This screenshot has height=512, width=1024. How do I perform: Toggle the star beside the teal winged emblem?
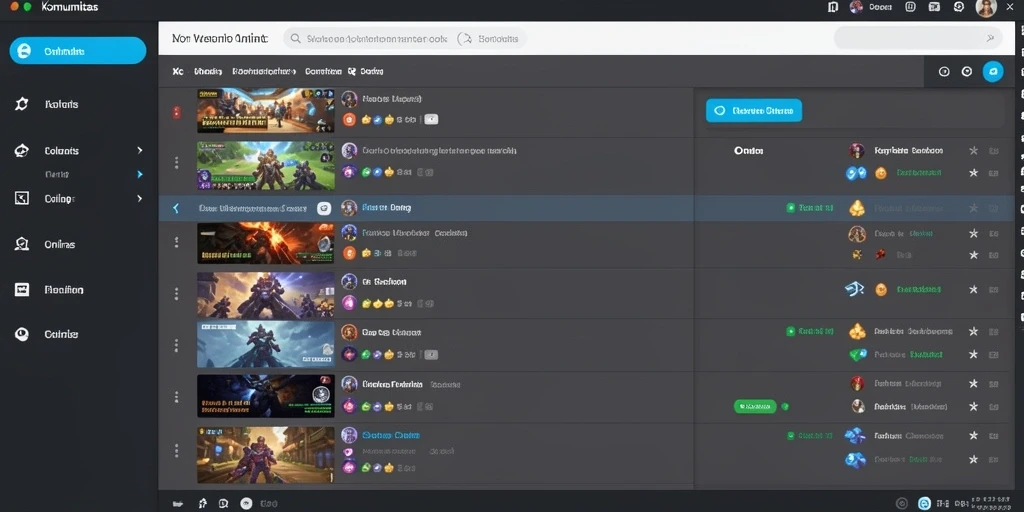[974, 289]
